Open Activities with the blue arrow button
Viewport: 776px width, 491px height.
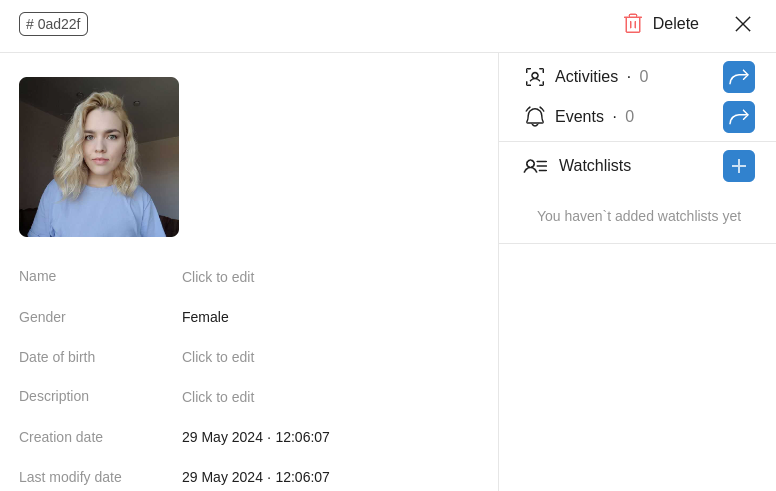[738, 77]
